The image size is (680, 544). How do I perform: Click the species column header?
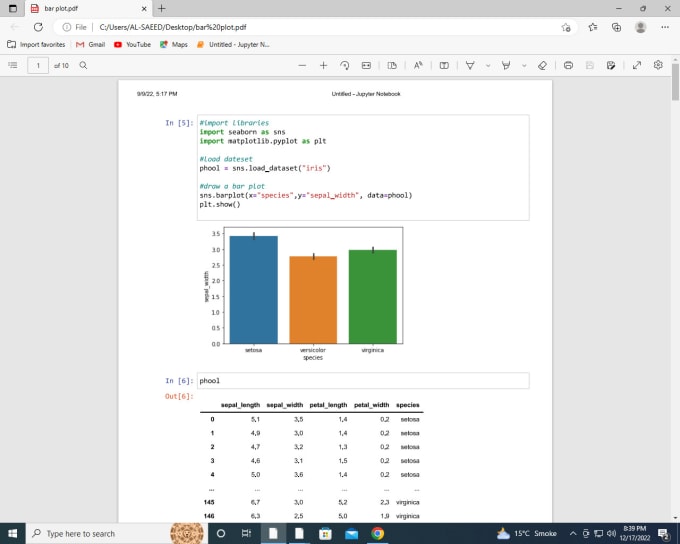coord(408,405)
